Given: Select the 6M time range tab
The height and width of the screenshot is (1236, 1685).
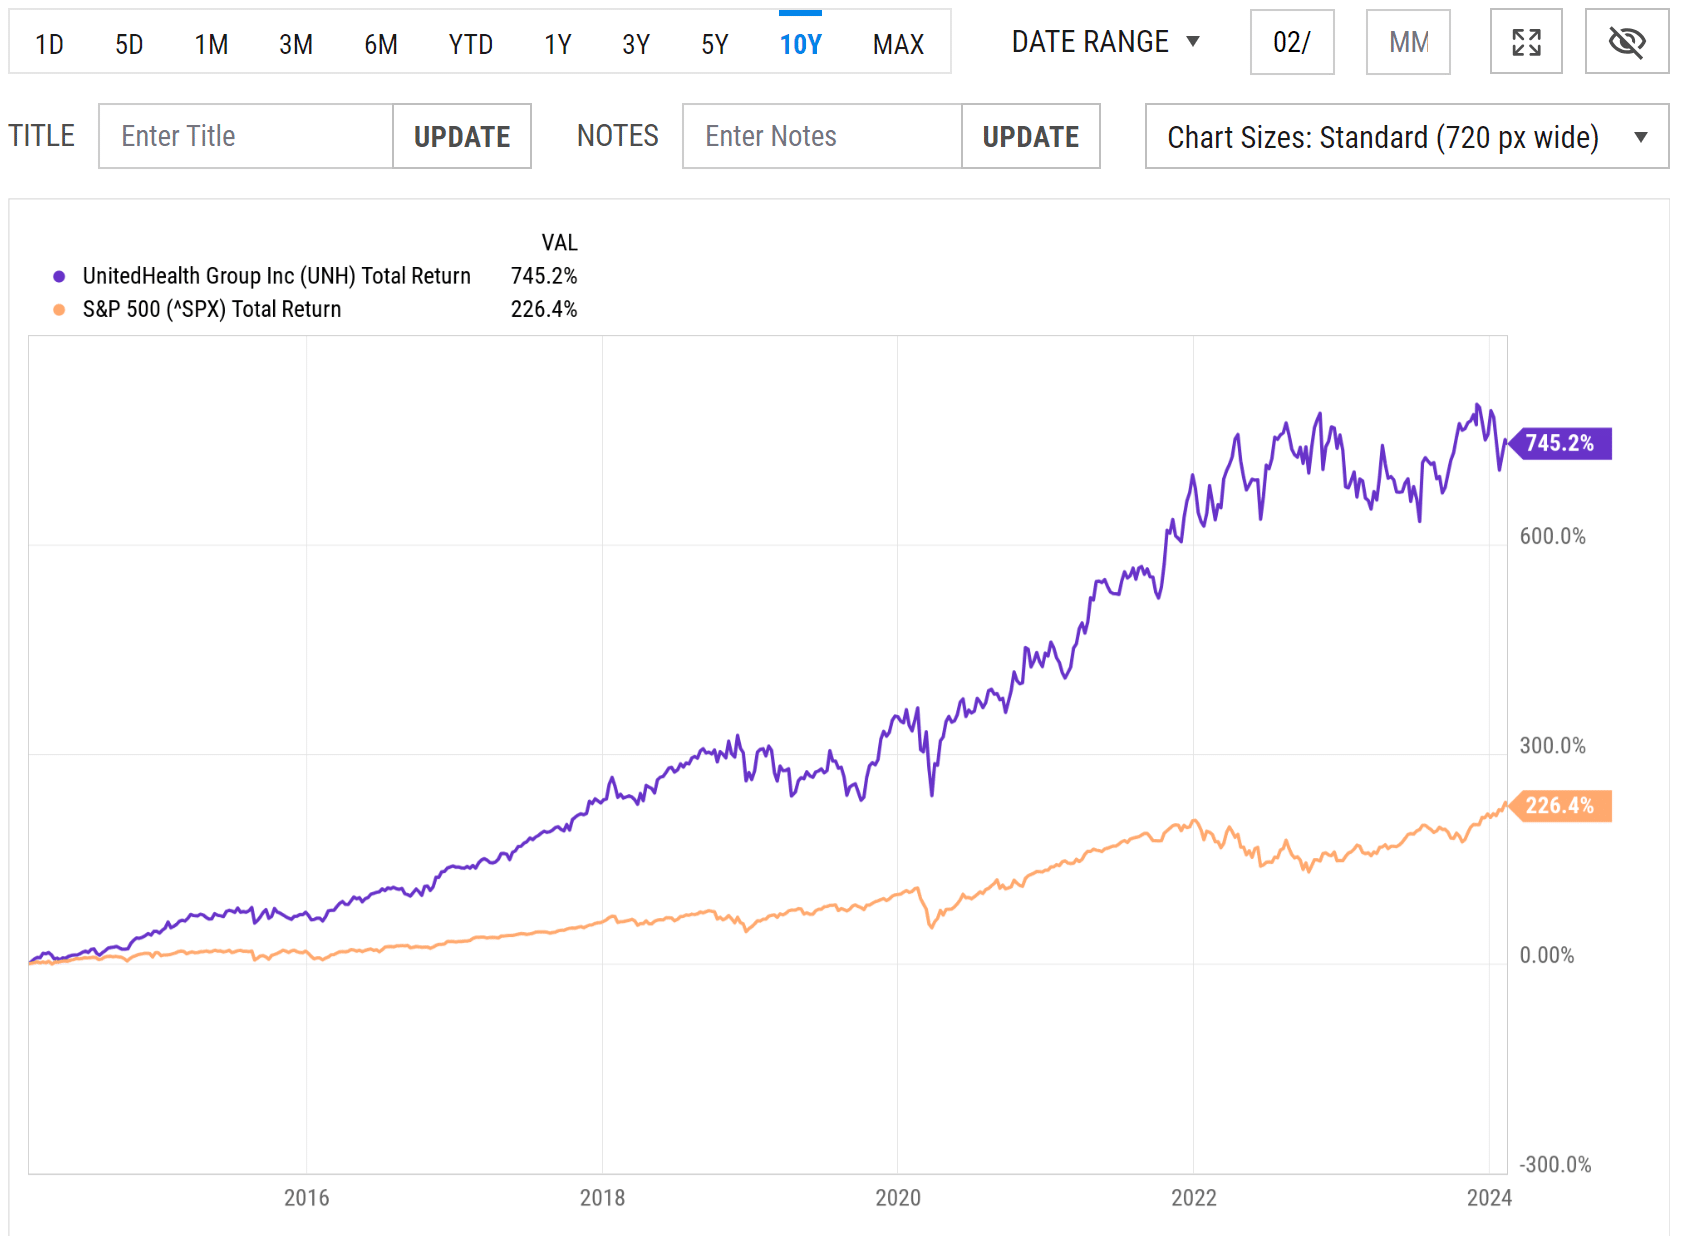Looking at the screenshot, I should [381, 44].
